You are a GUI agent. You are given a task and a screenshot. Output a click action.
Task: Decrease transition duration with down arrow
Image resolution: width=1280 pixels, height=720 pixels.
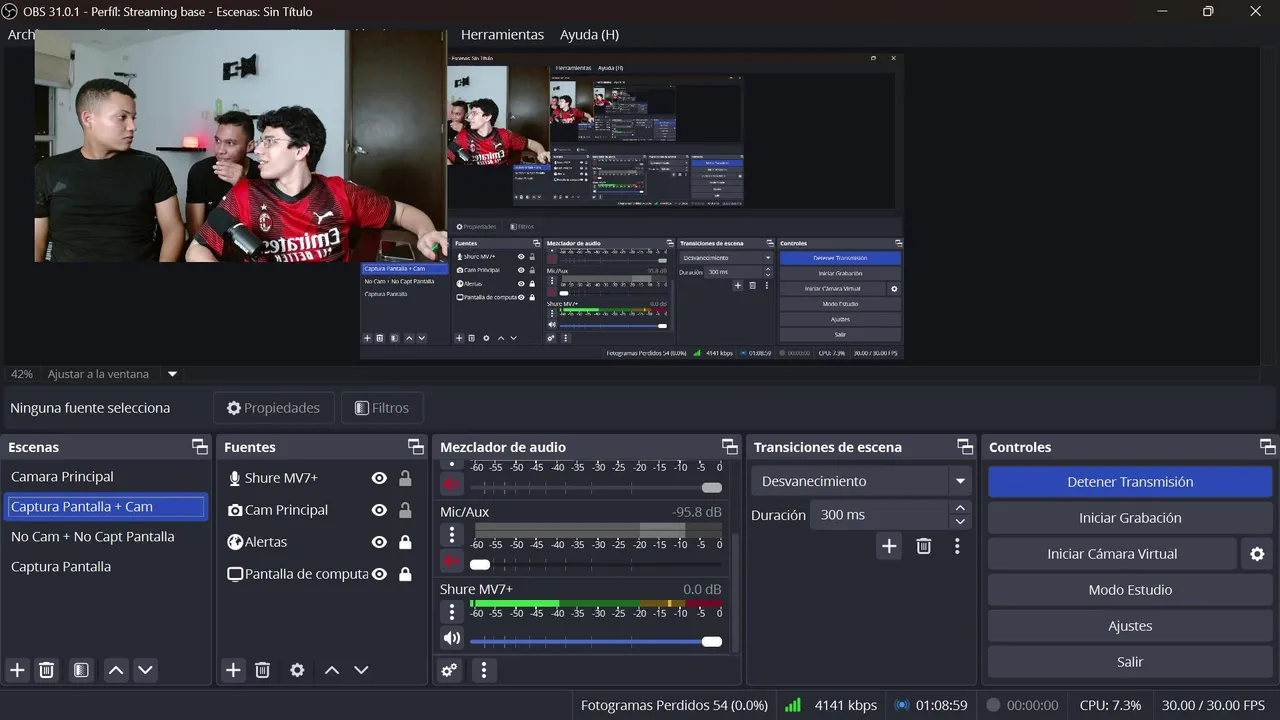[960, 522]
